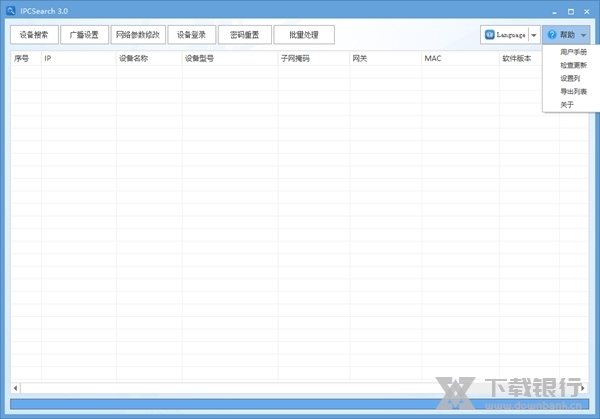Open 关于 about menu entry
600x419 pixels.
coord(567,104)
